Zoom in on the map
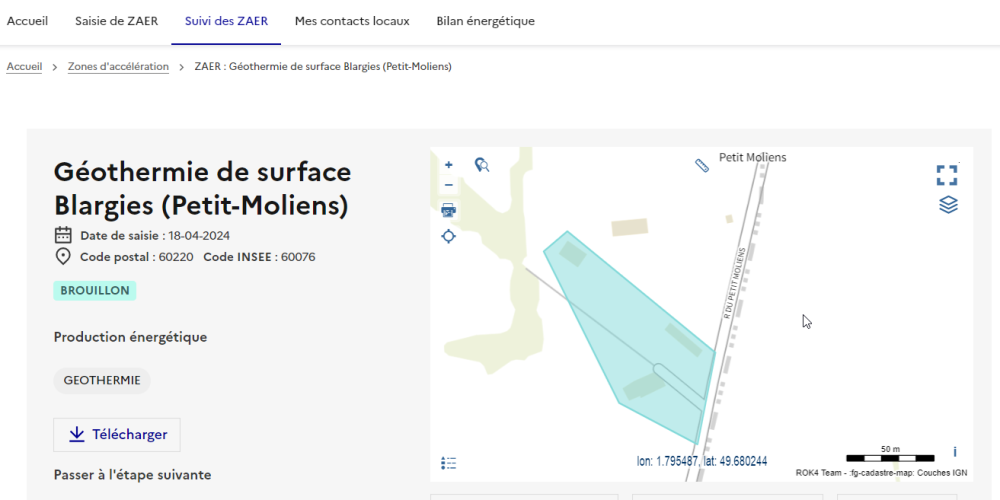The image size is (1000, 500). click(x=448, y=164)
